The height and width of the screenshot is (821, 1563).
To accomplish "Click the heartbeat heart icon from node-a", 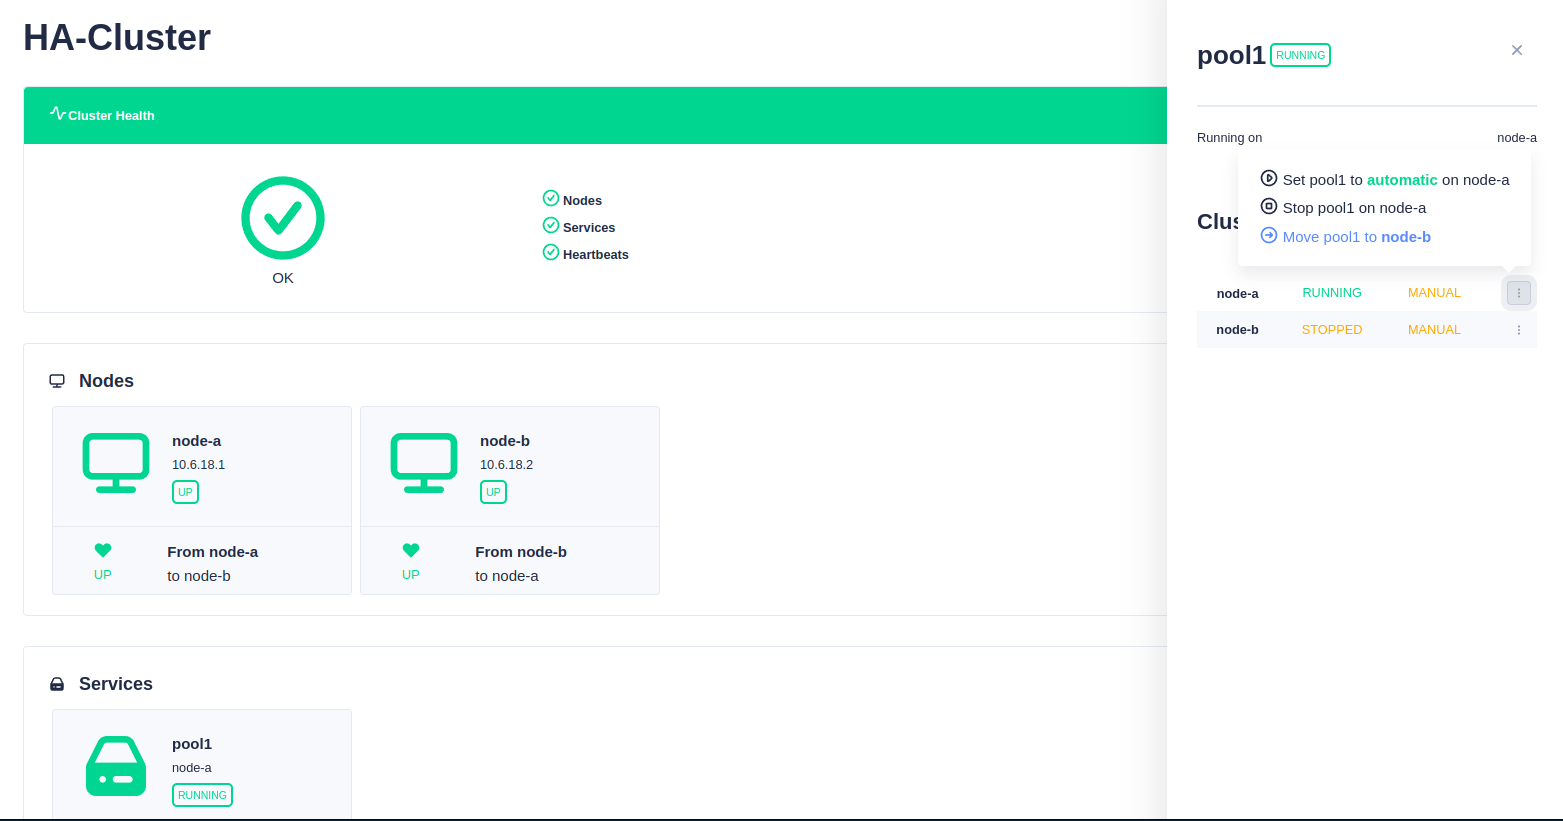I will [x=103, y=550].
